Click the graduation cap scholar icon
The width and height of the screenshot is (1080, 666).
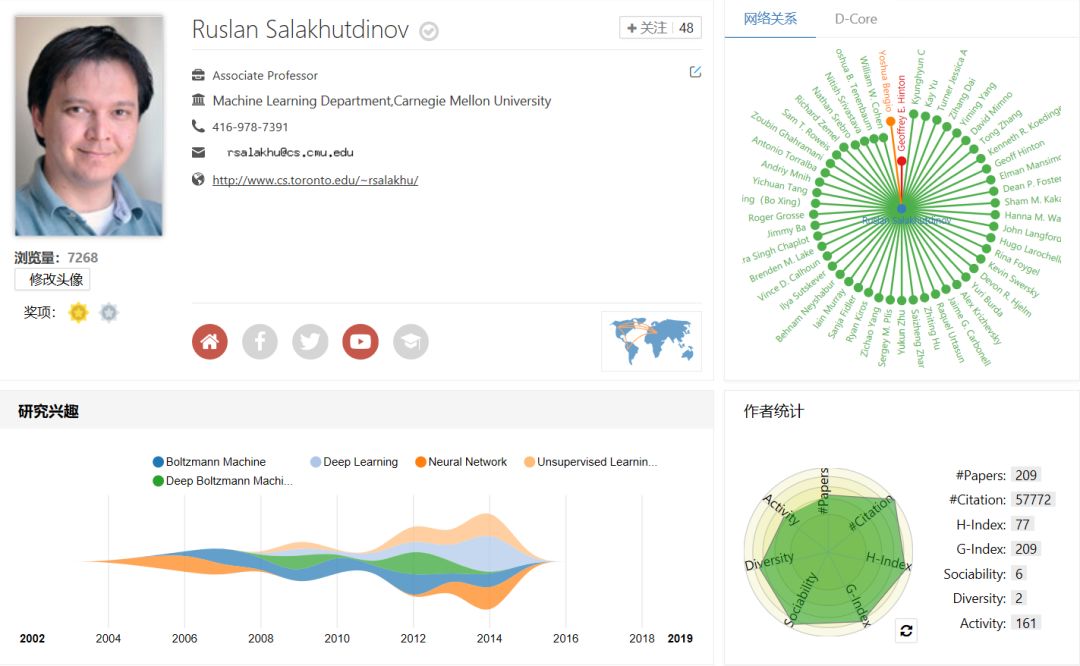(x=410, y=342)
